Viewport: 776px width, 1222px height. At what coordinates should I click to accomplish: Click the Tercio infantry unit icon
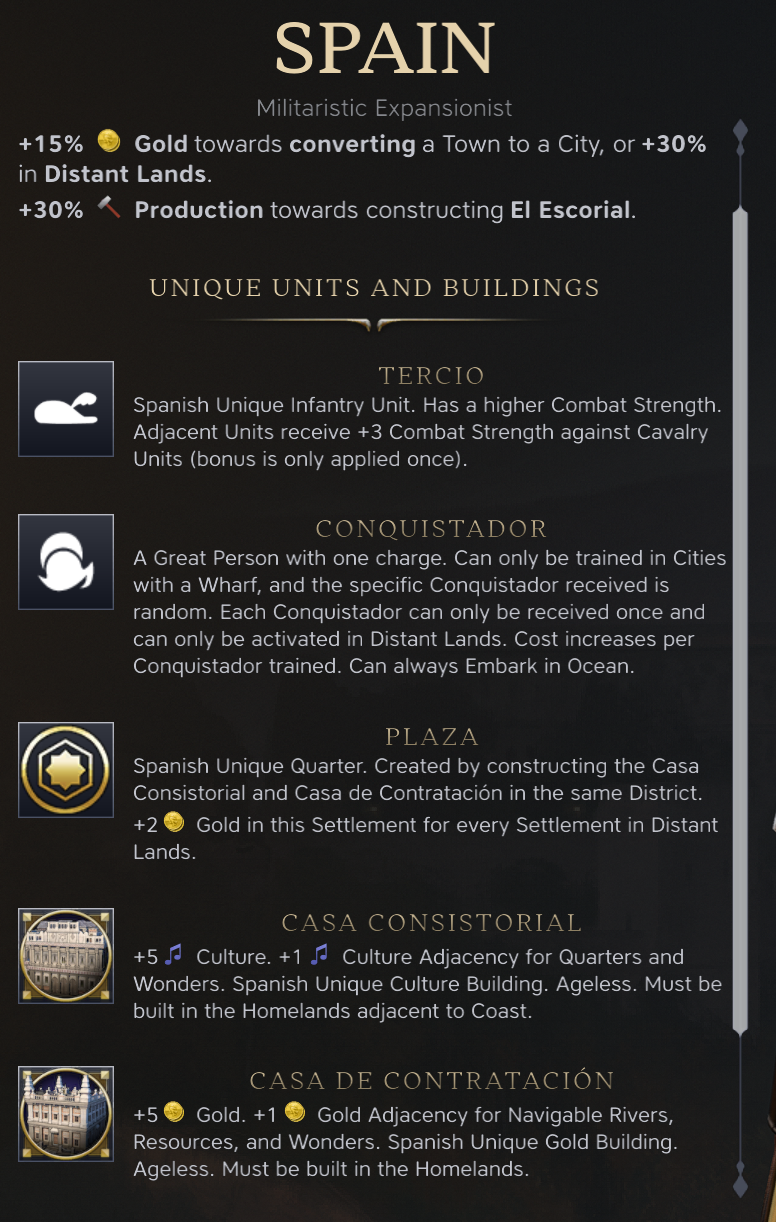66,409
